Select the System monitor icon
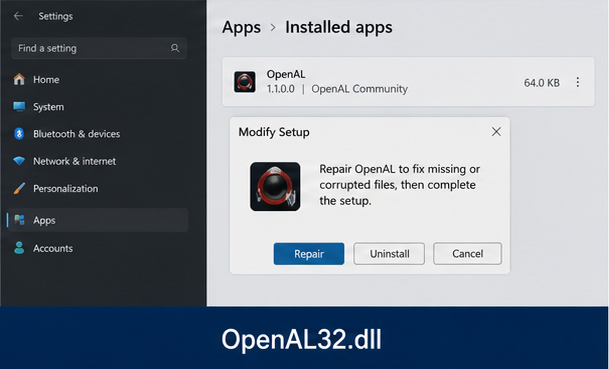Image resolution: width=609 pixels, height=369 pixels. click(x=19, y=106)
